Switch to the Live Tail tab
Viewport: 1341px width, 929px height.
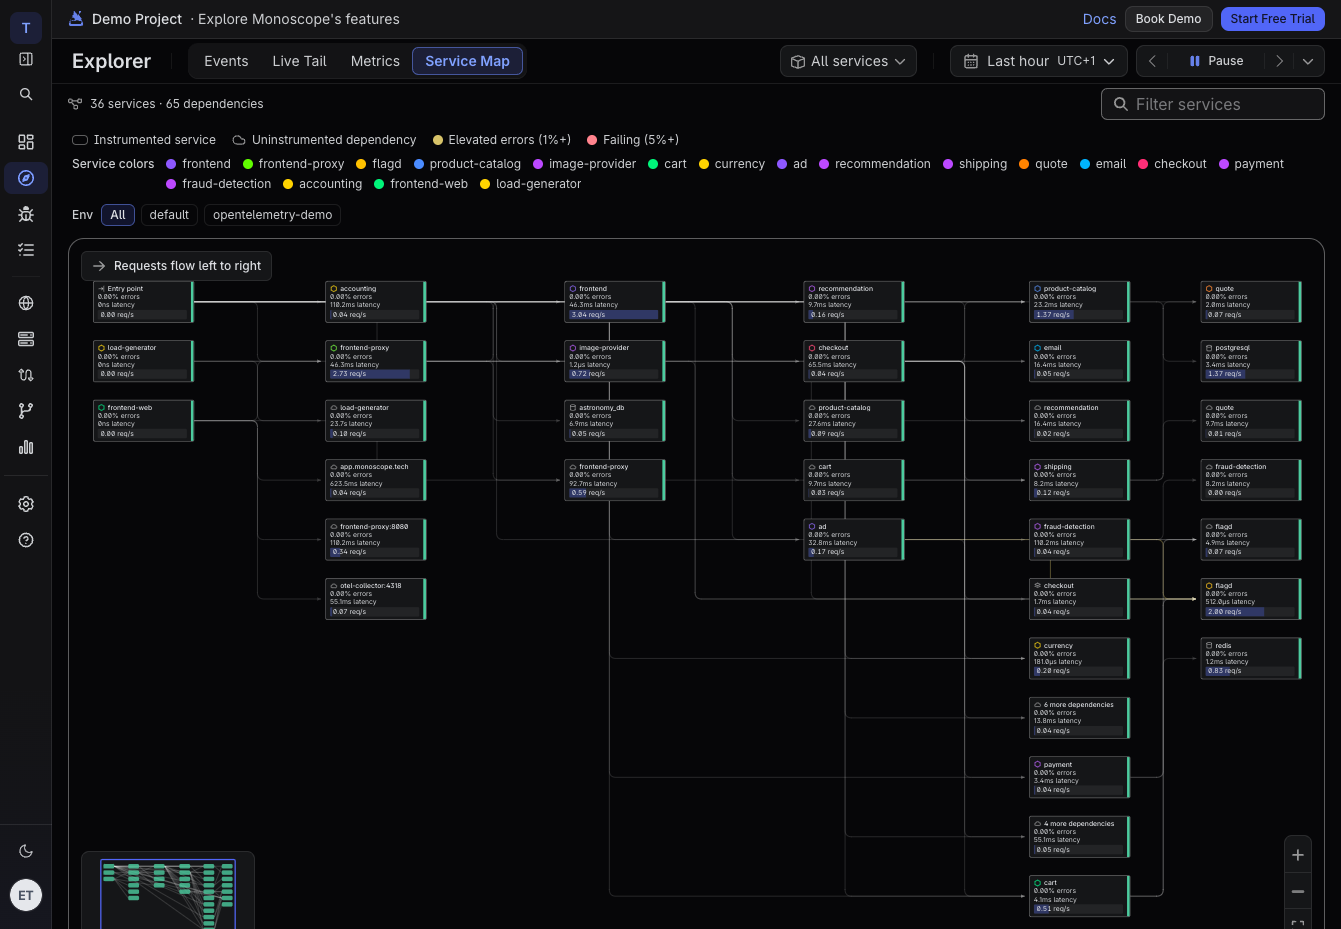click(299, 61)
